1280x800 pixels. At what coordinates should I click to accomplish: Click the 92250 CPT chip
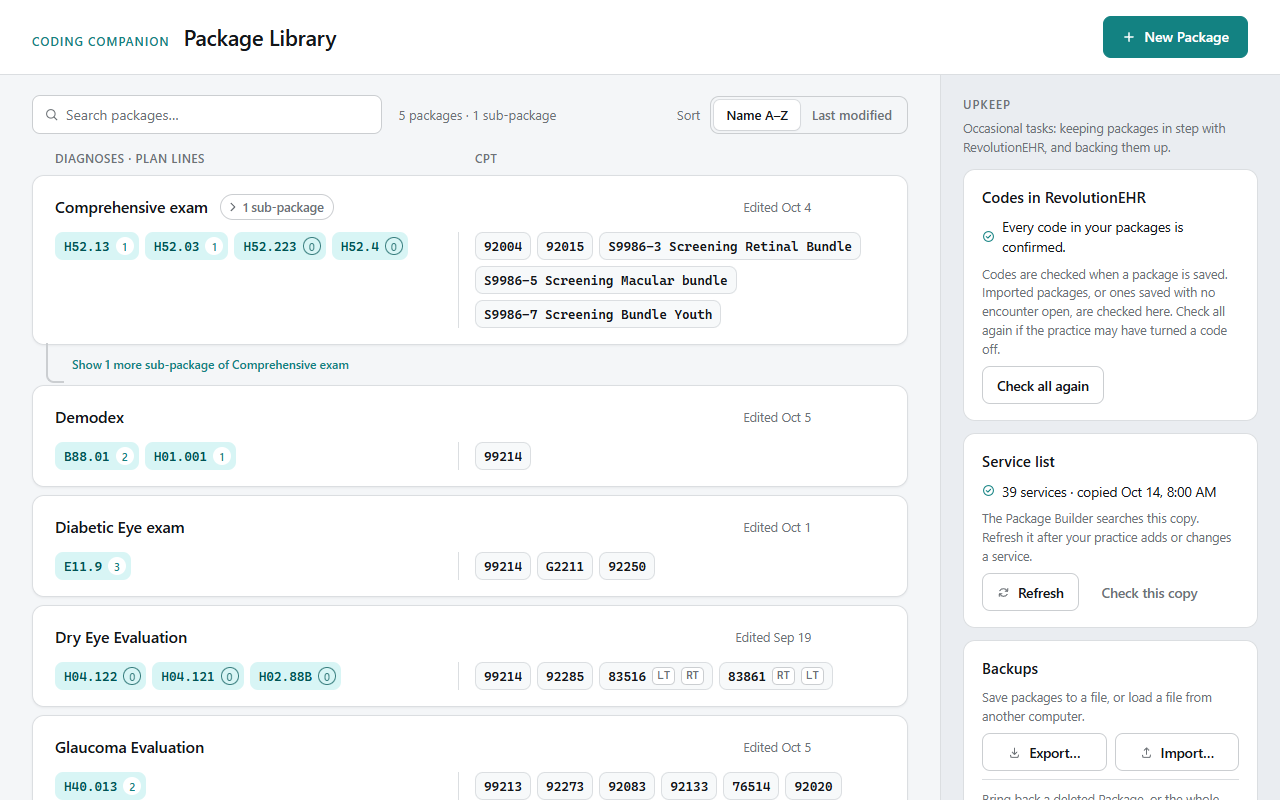pyautogui.click(x=627, y=566)
